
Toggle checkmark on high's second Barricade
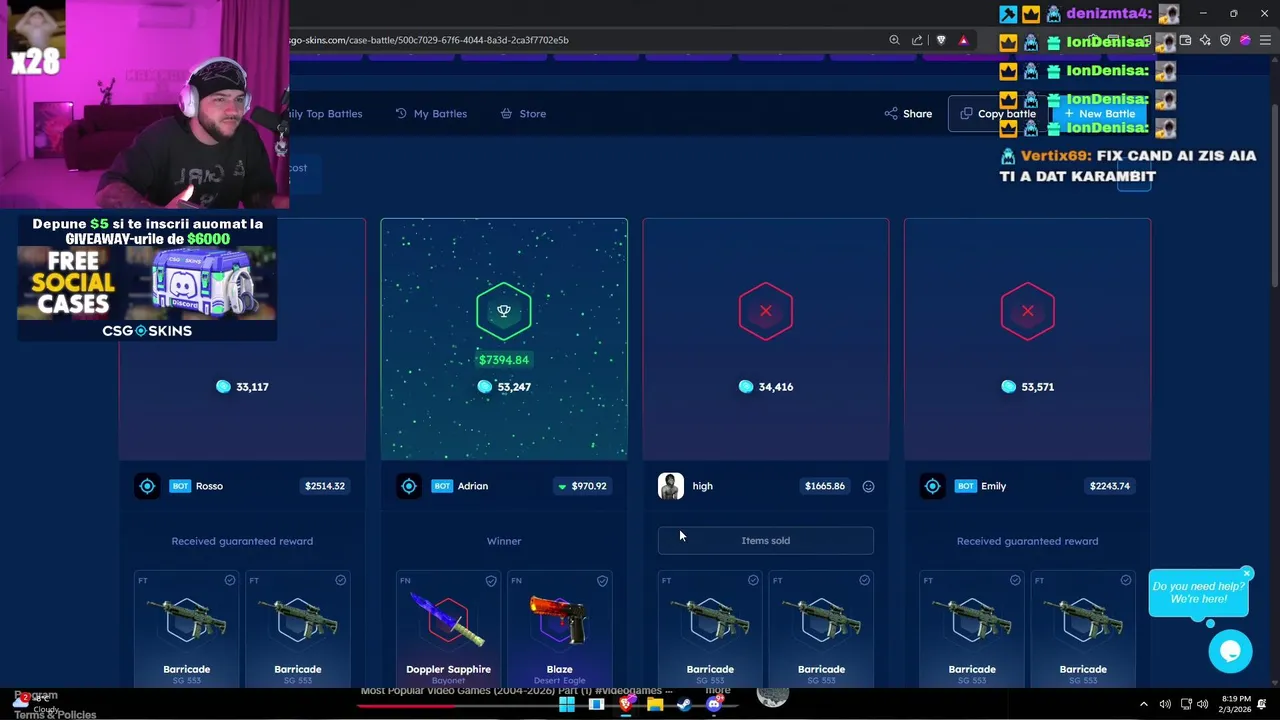pos(864,580)
